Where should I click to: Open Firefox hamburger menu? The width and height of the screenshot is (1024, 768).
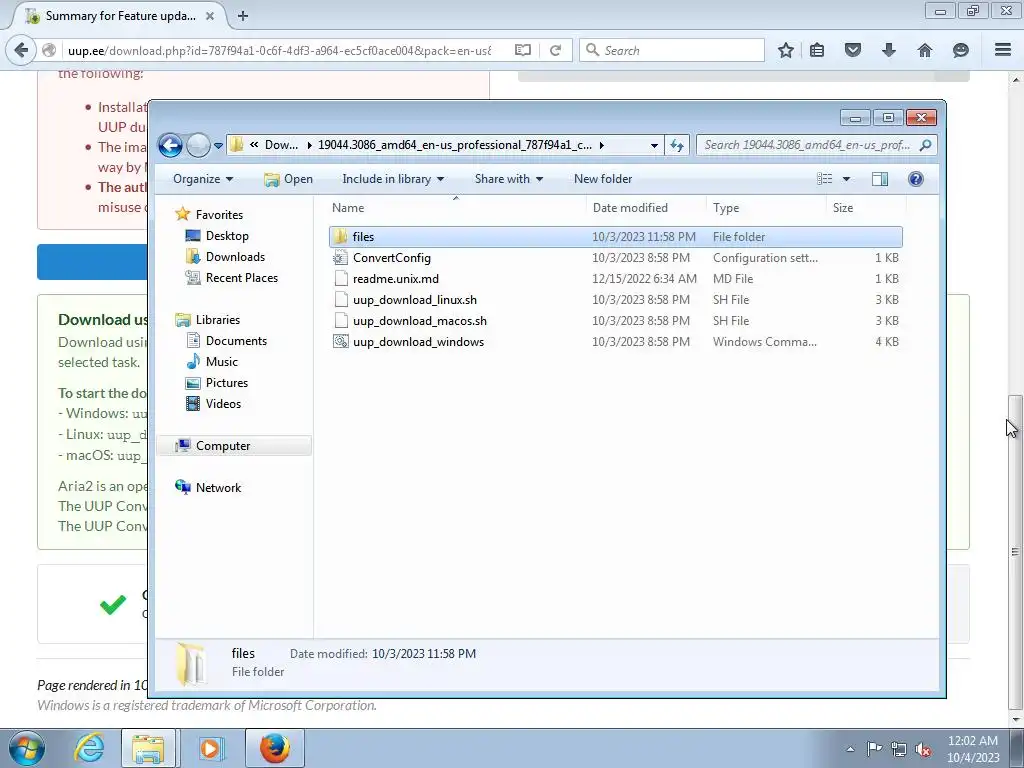tap(1003, 50)
